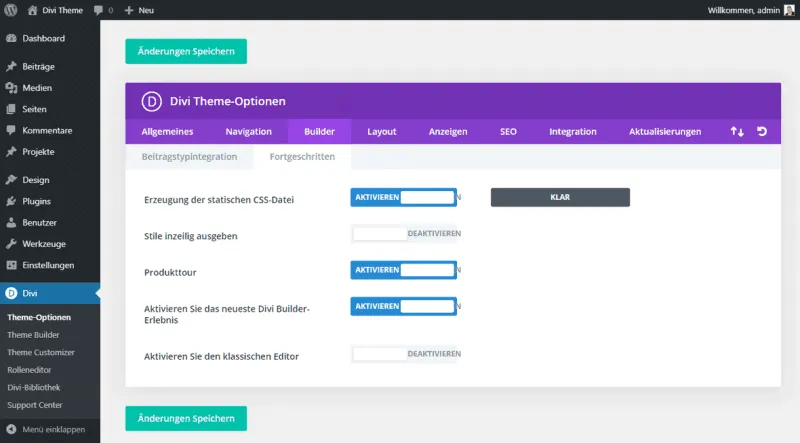Viewport: 800px width, 443px height.
Task: Open Support Center submenu link
Action: tap(35, 405)
